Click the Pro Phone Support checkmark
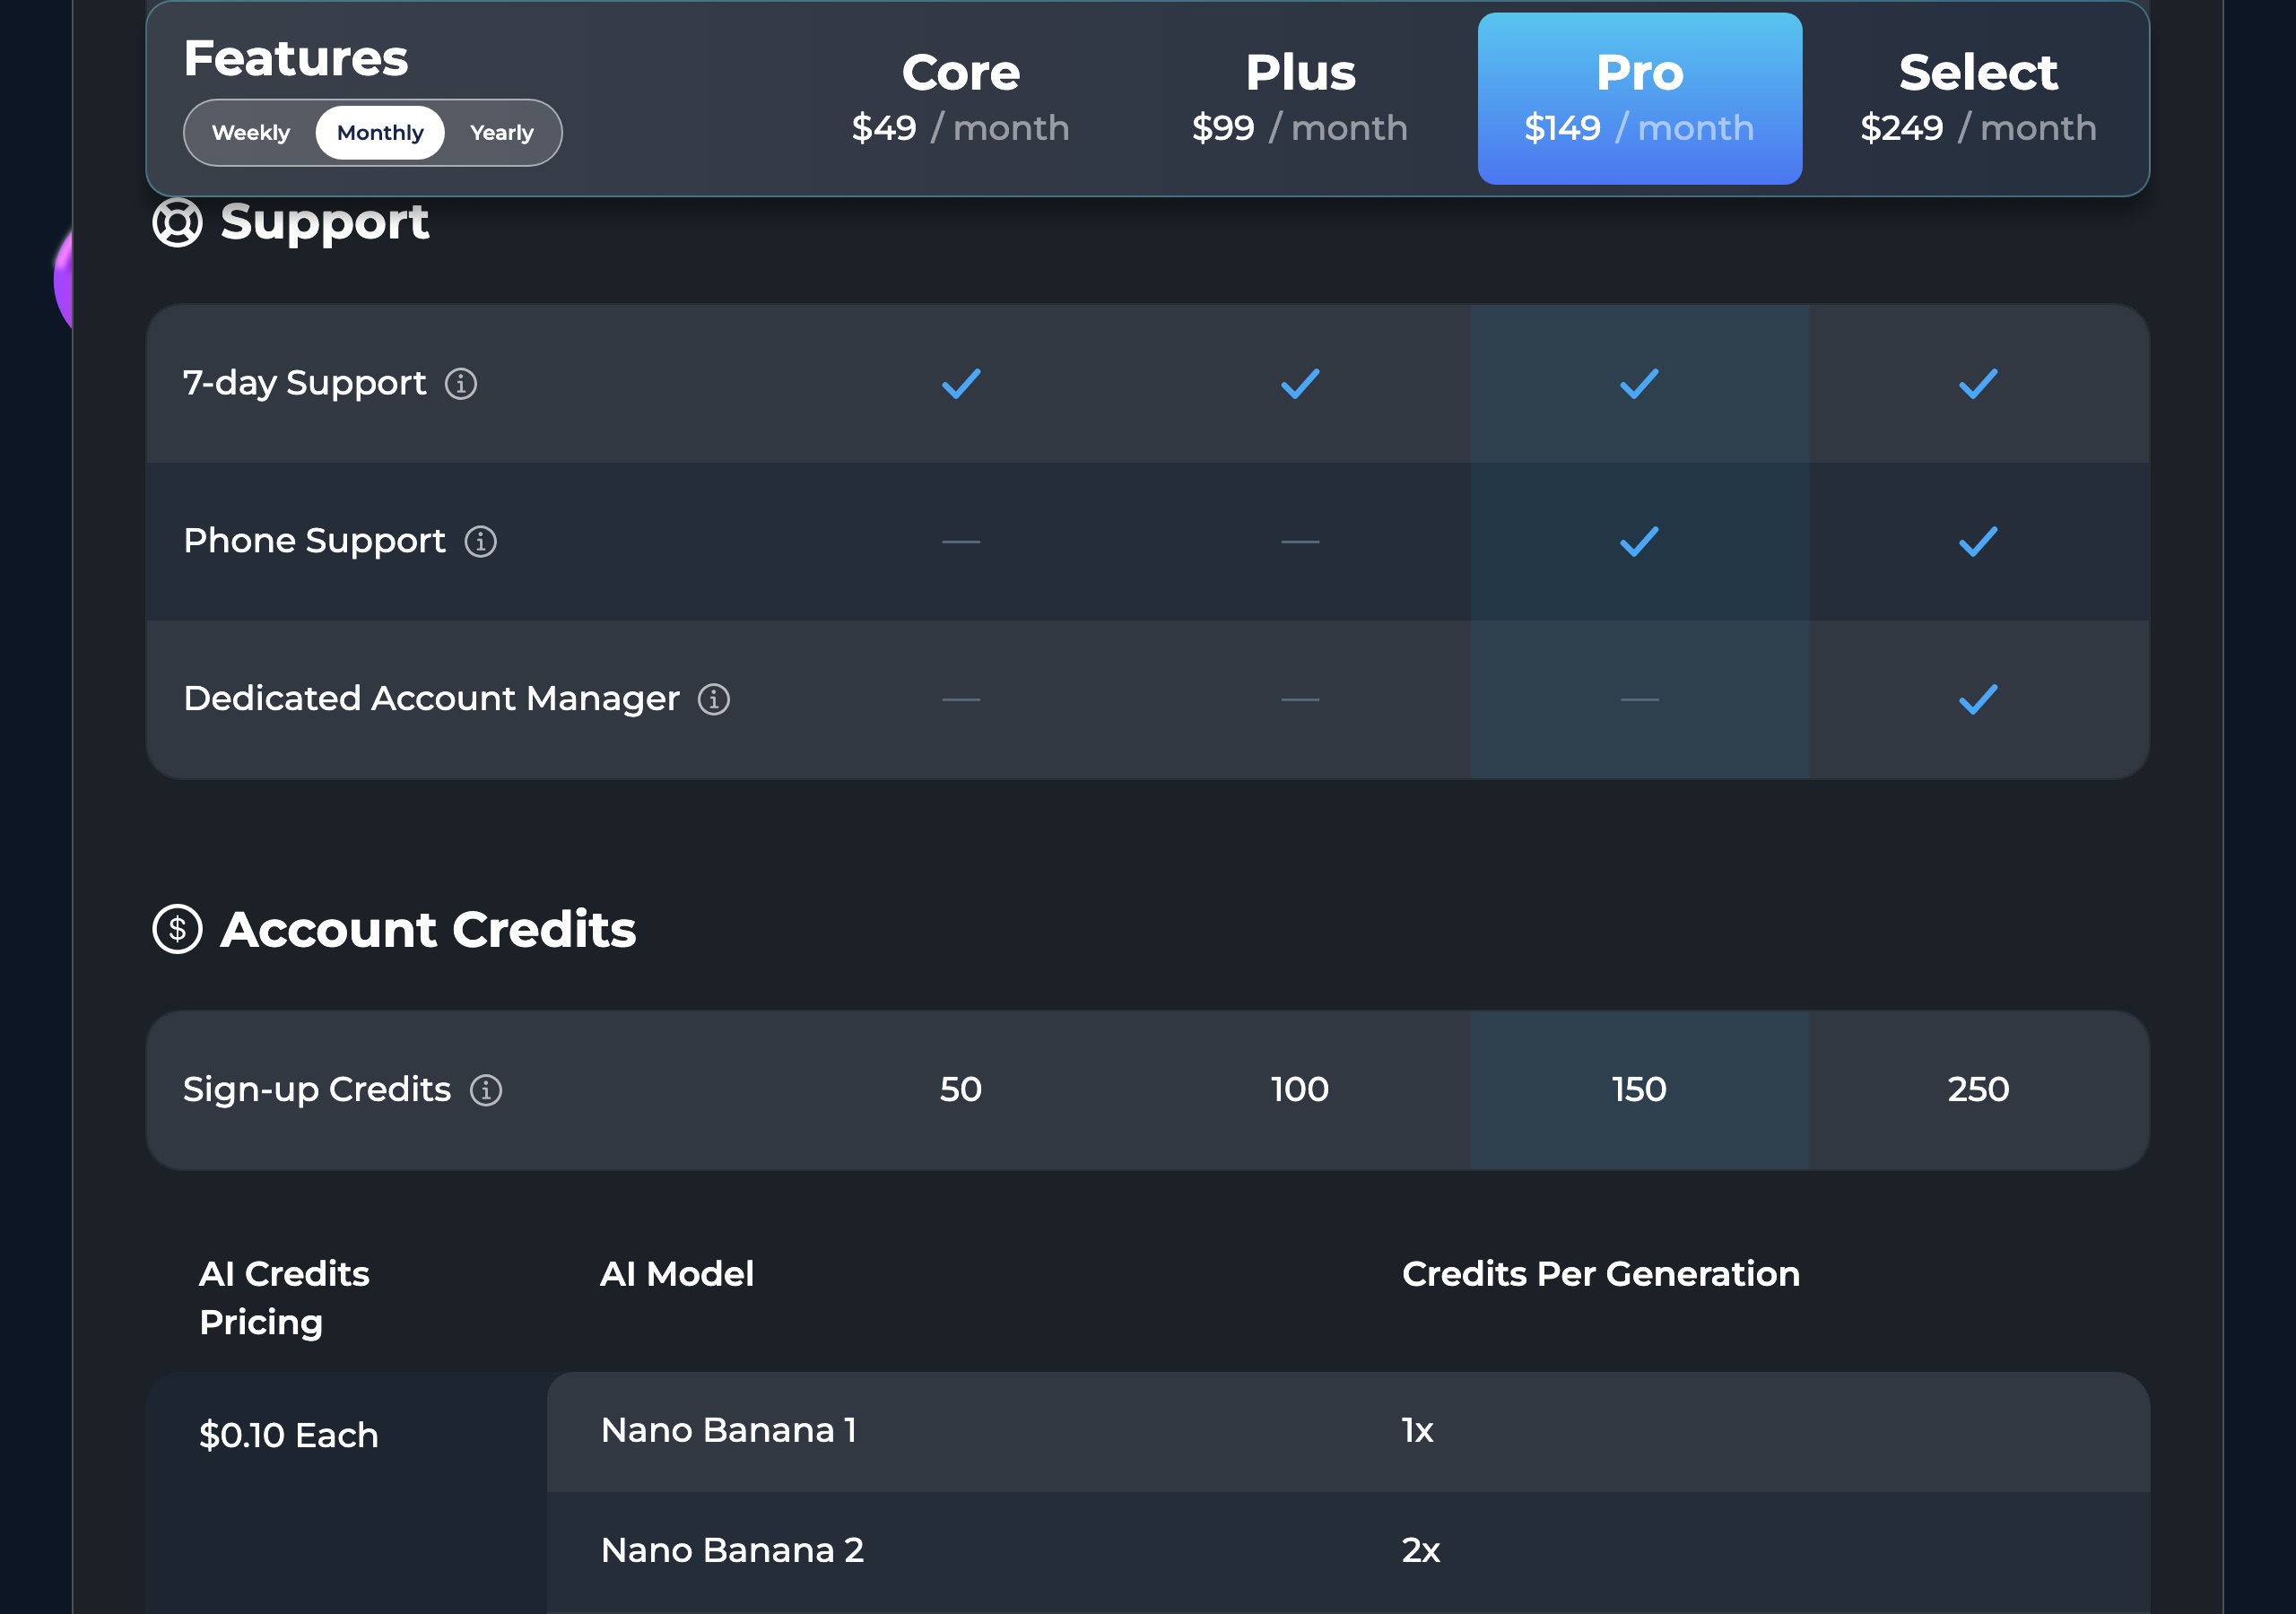This screenshot has height=1614, width=2296. click(1639, 542)
